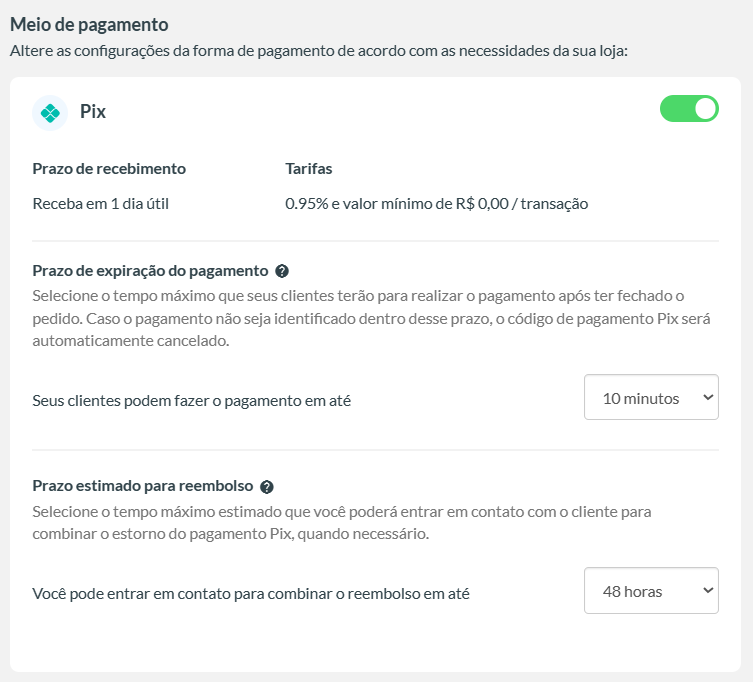The height and width of the screenshot is (682, 753).
Task: Click the Seus clientes podem fazer o pagamento label
Action: [192, 401]
